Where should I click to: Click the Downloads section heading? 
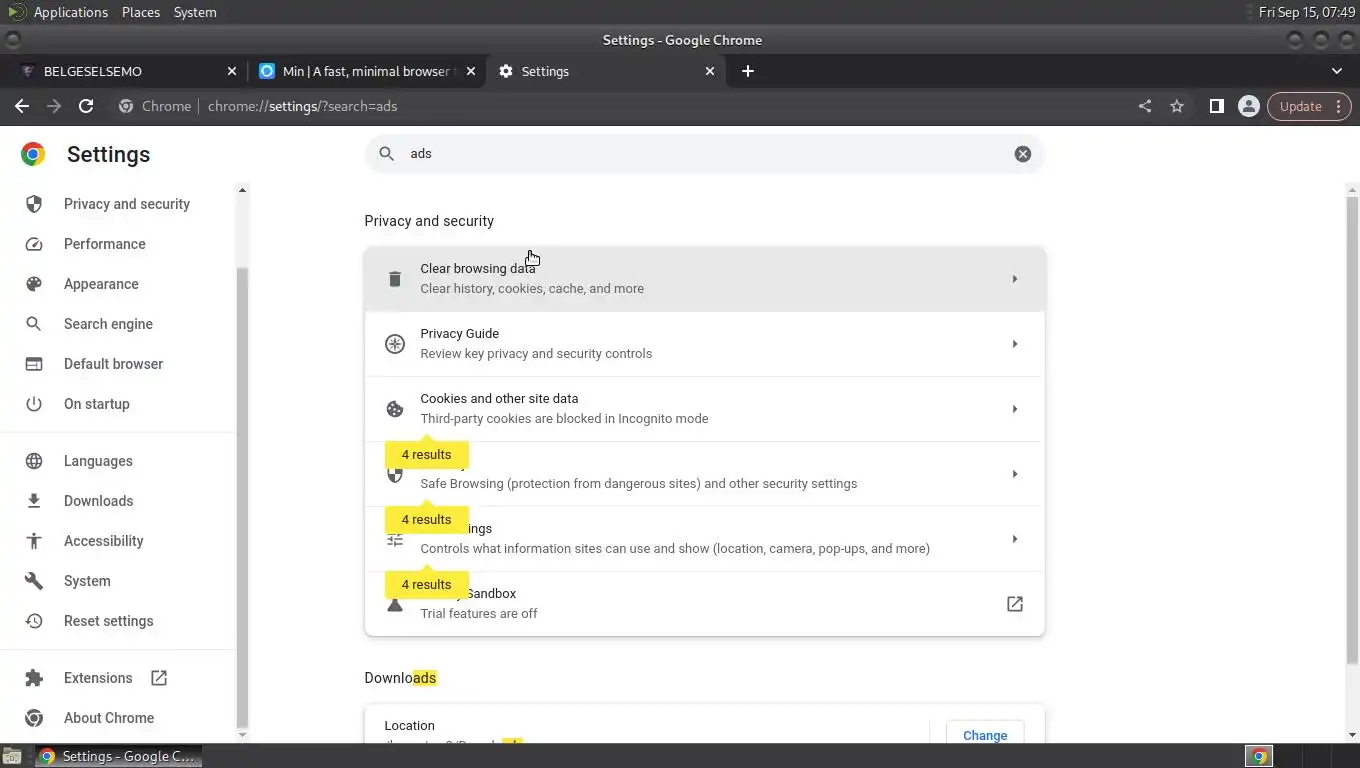[400, 678]
